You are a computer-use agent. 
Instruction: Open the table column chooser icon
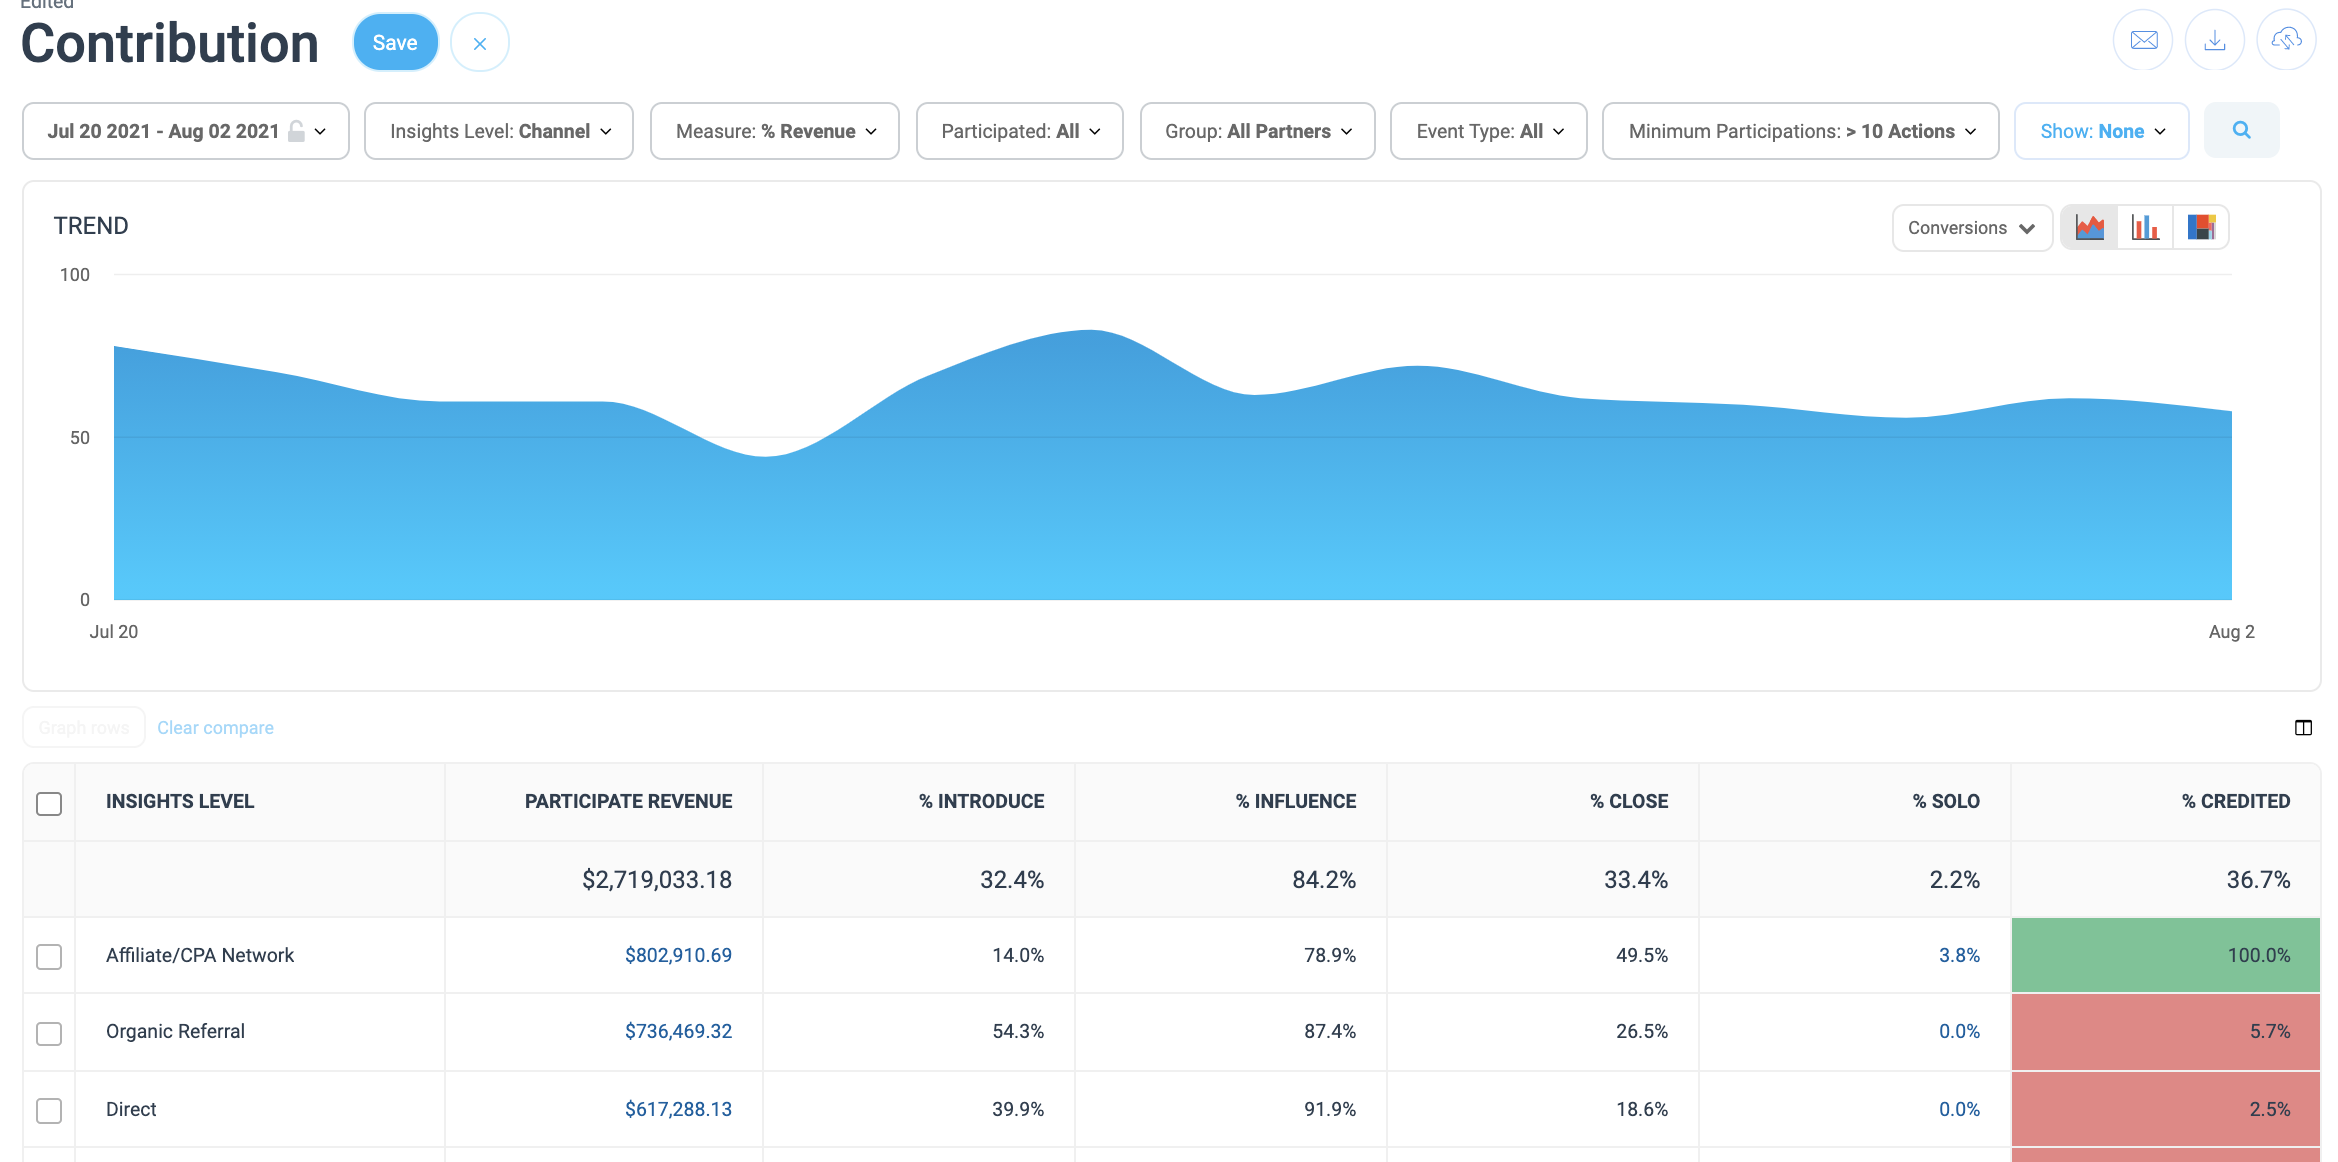point(2303,728)
